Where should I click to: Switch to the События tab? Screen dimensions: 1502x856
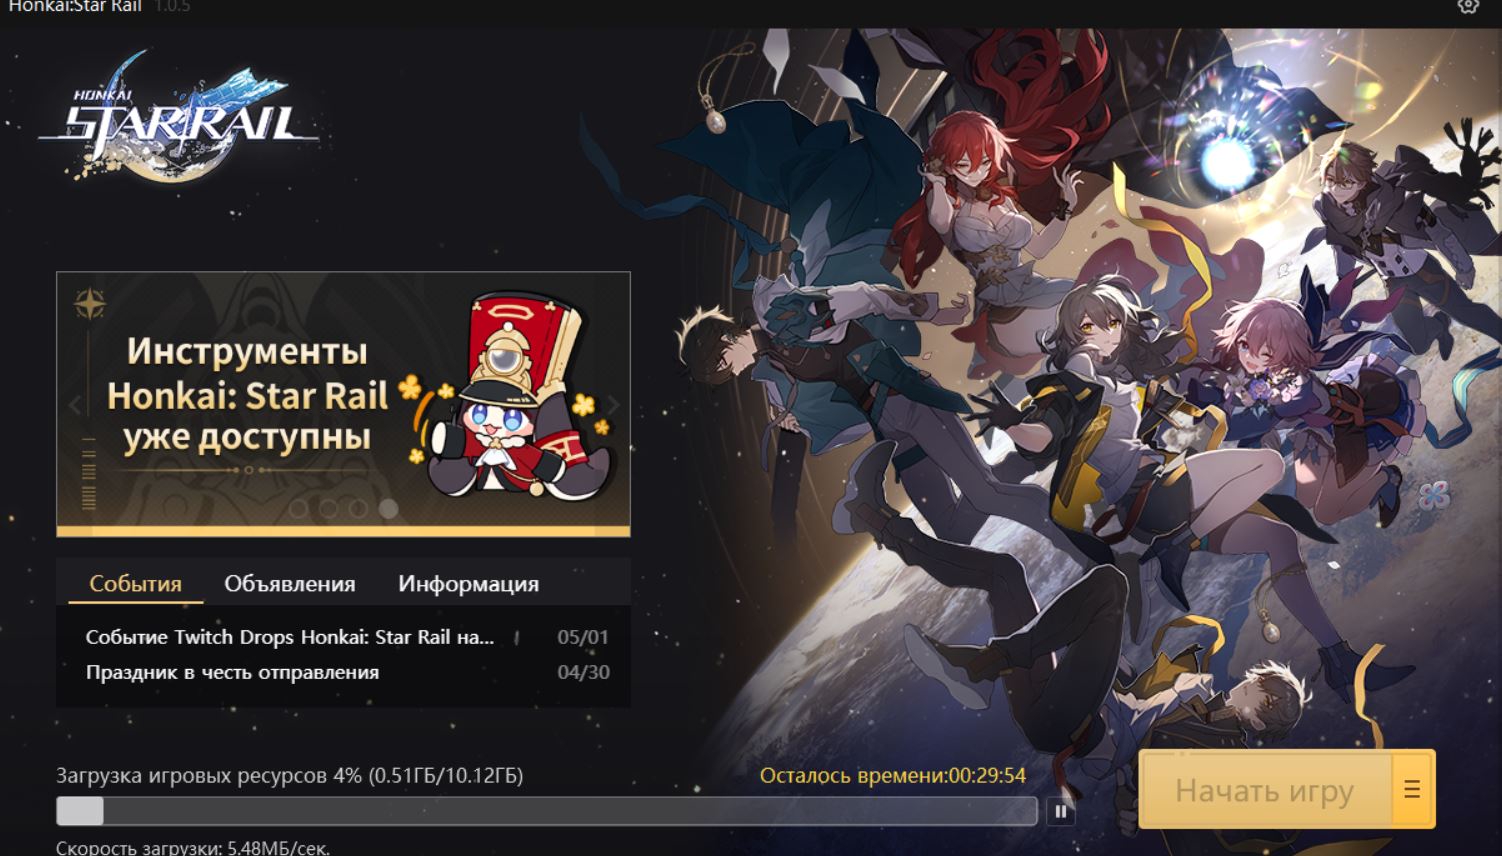135,584
